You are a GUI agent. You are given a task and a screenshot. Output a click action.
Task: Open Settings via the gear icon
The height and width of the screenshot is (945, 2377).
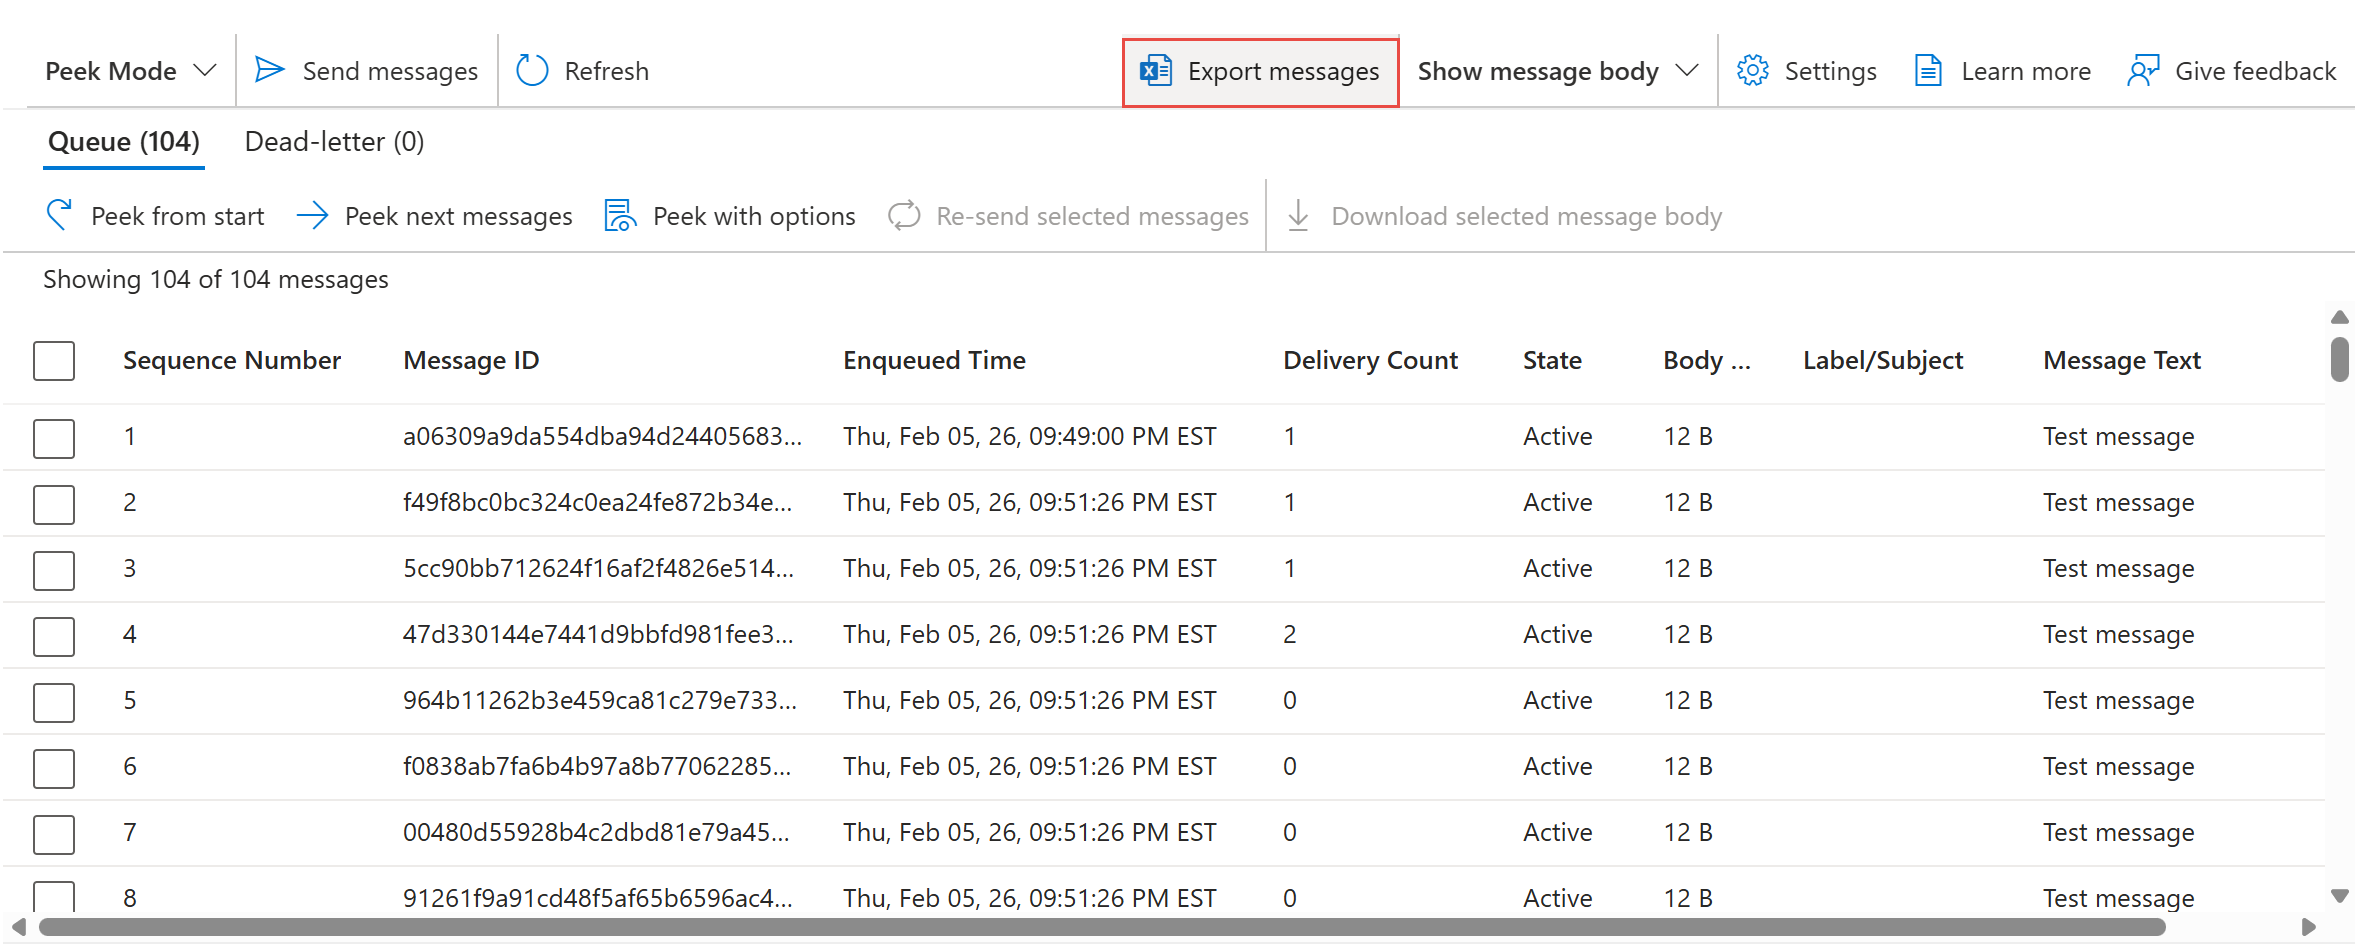coord(1752,71)
